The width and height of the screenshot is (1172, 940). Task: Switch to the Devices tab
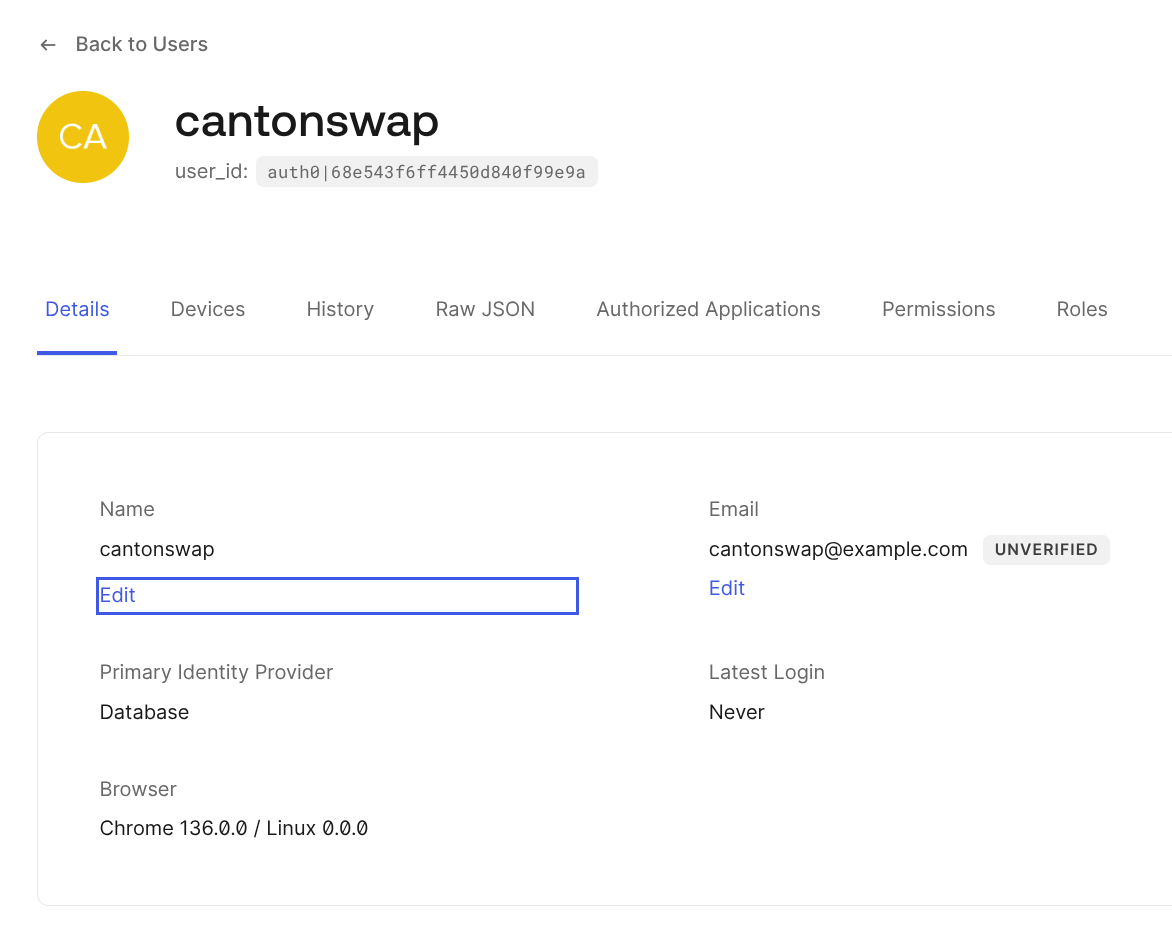[208, 310]
